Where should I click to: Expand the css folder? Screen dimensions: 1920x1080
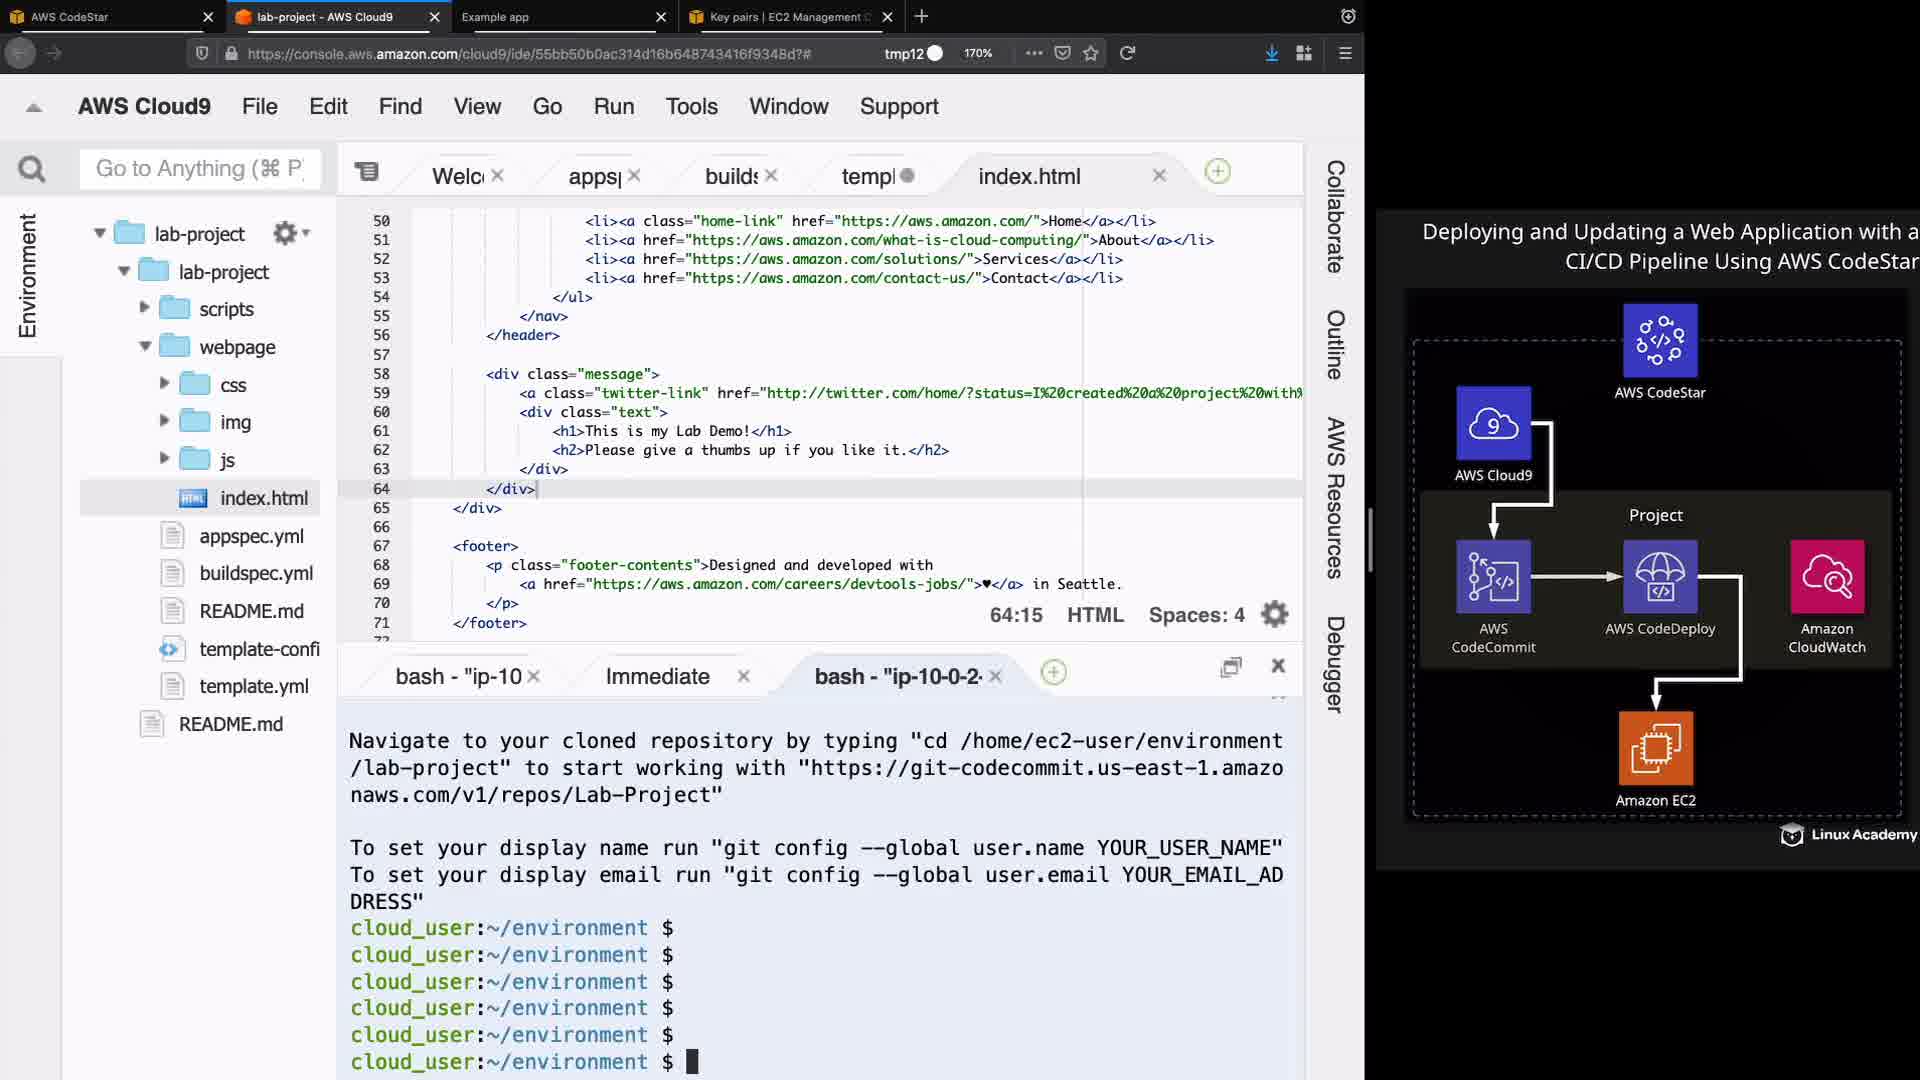[x=164, y=383]
